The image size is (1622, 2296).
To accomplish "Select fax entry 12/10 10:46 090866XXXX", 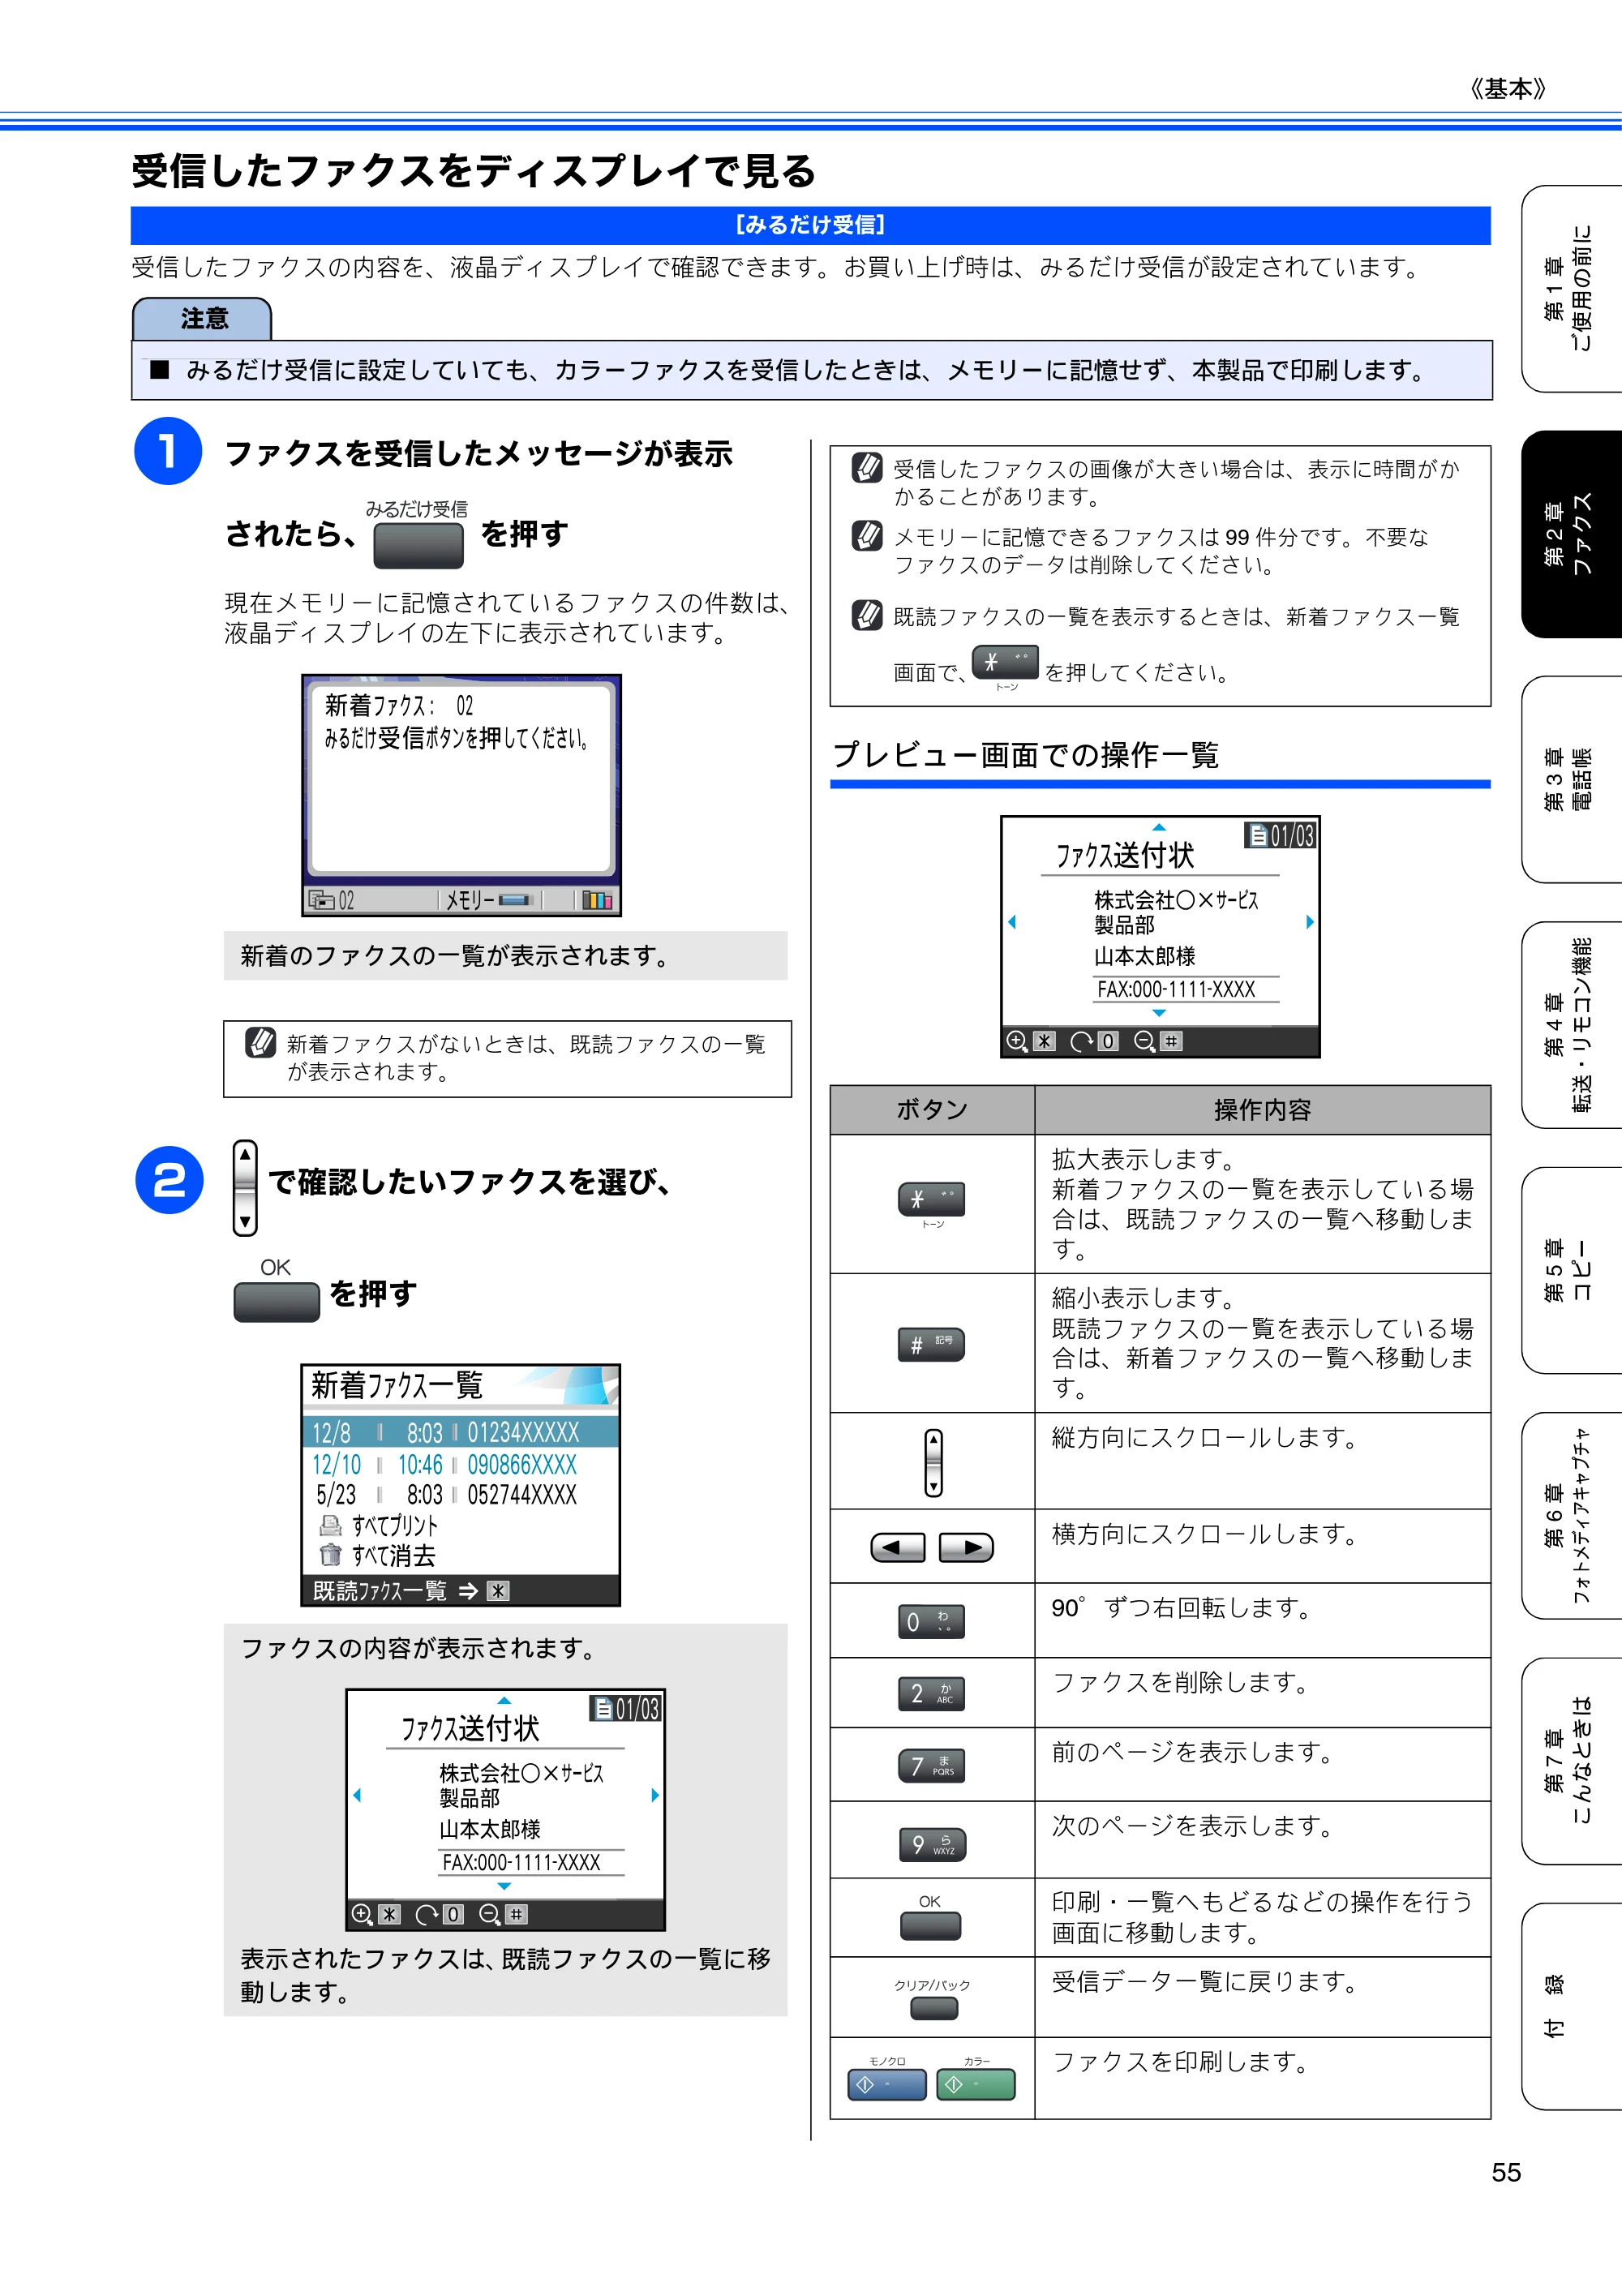I will (x=460, y=1464).
